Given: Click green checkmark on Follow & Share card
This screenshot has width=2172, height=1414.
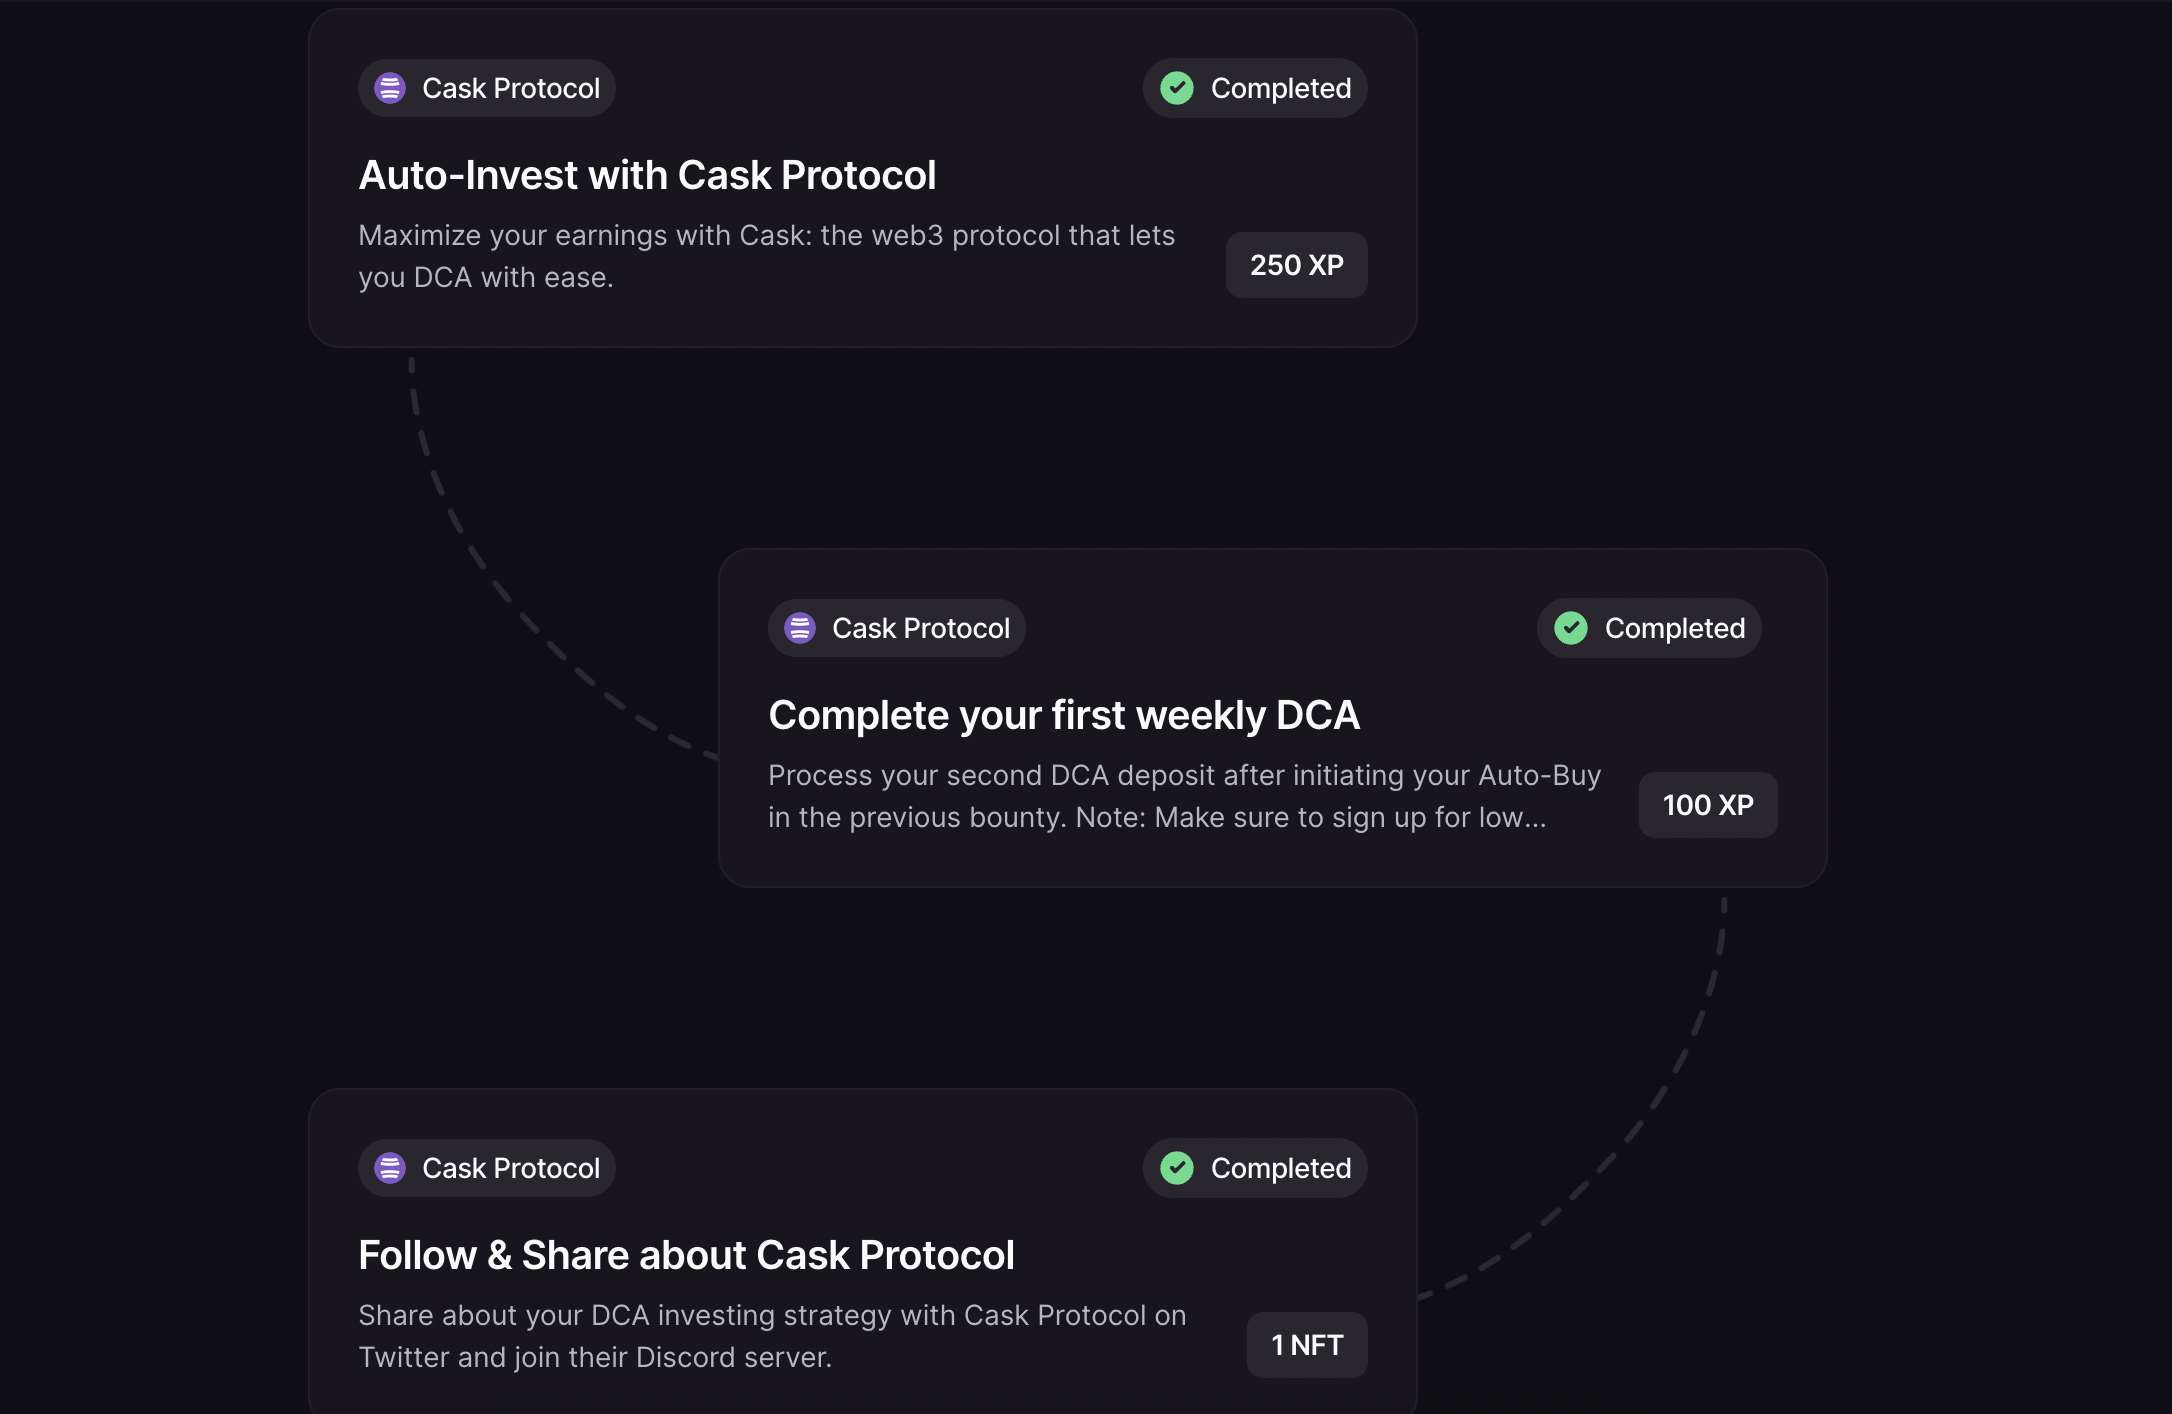Looking at the screenshot, I should click(x=1177, y=1168).
